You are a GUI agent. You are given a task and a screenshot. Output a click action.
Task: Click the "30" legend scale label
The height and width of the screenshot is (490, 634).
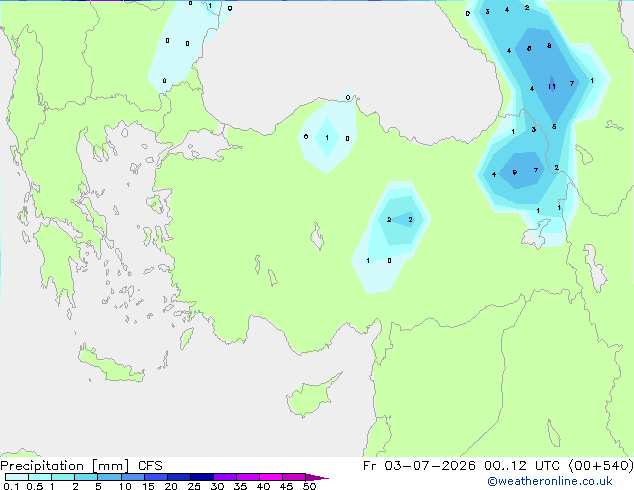click(217, 486)
